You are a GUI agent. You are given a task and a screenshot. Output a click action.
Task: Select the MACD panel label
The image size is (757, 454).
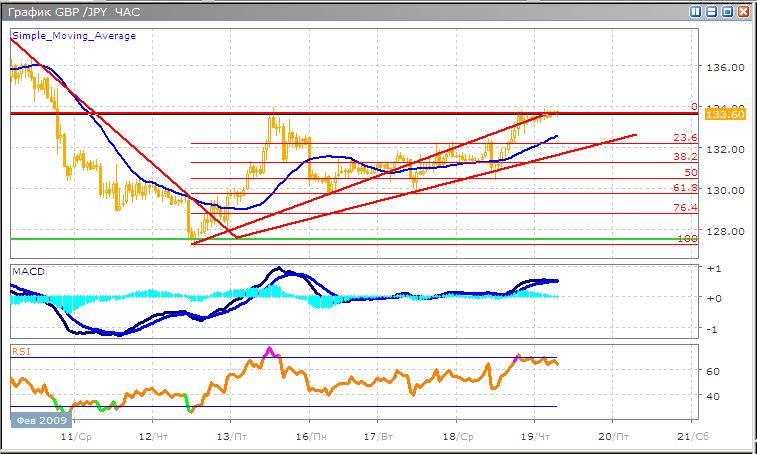(29, 271)
